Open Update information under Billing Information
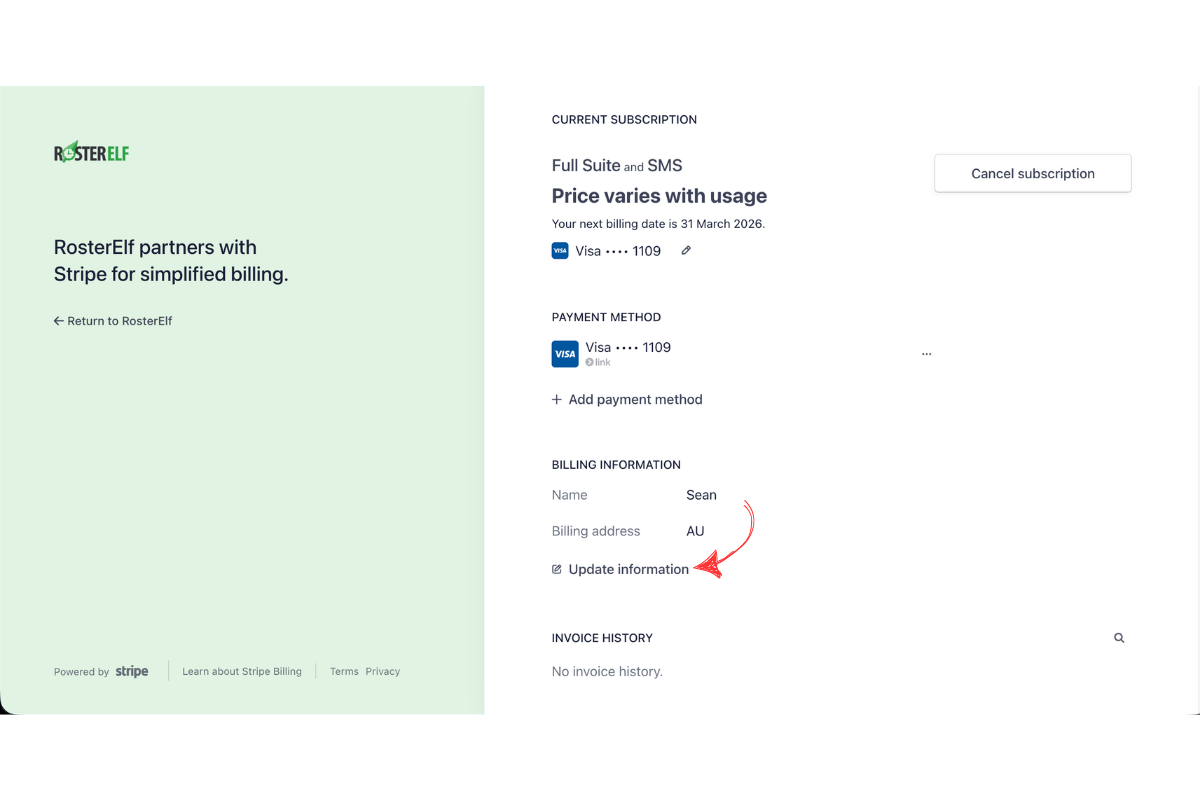 [627, 568]
